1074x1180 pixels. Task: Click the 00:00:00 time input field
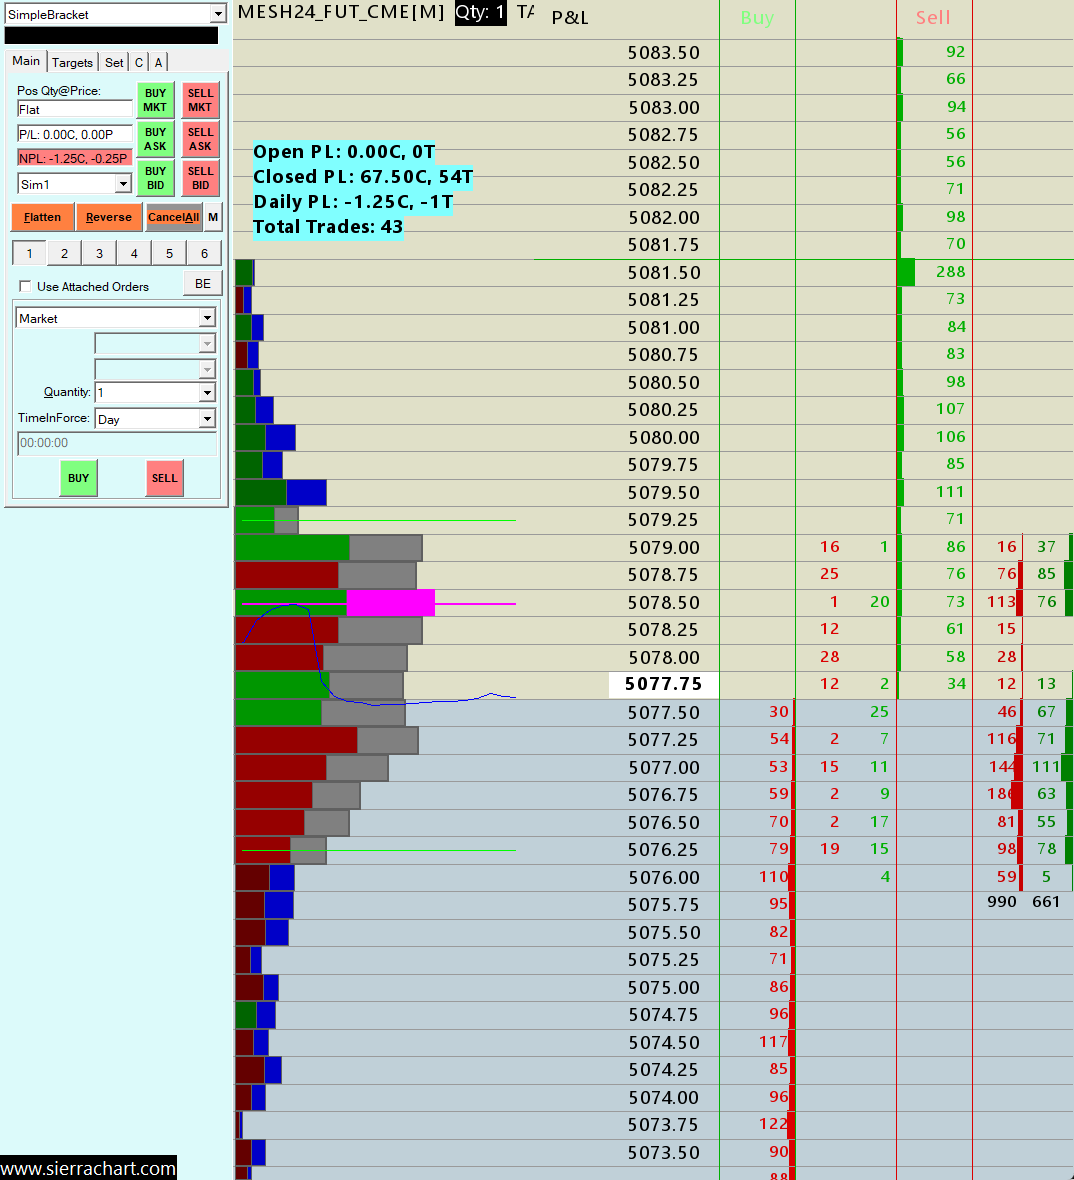117,442
